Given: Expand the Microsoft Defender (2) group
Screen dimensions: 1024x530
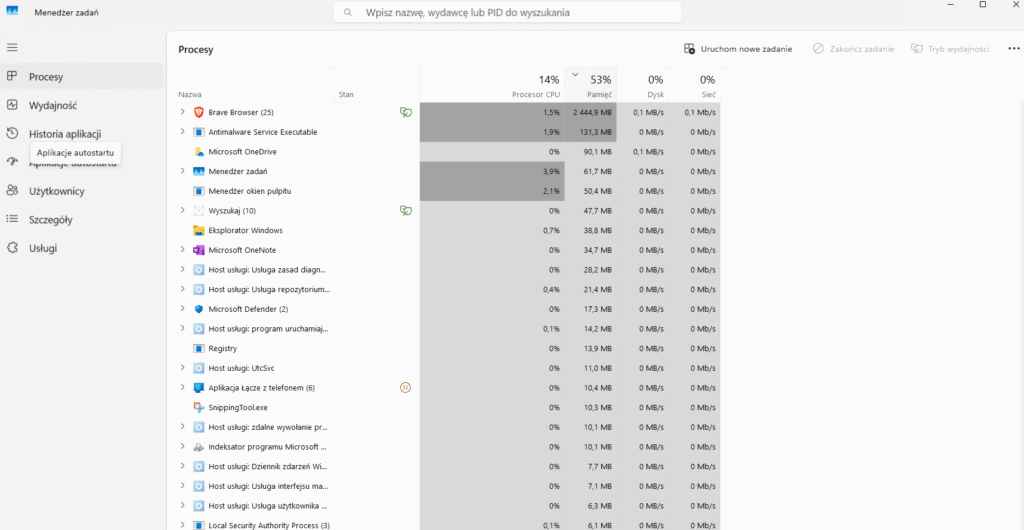Looking at the screenshot, I should [182, 309].
